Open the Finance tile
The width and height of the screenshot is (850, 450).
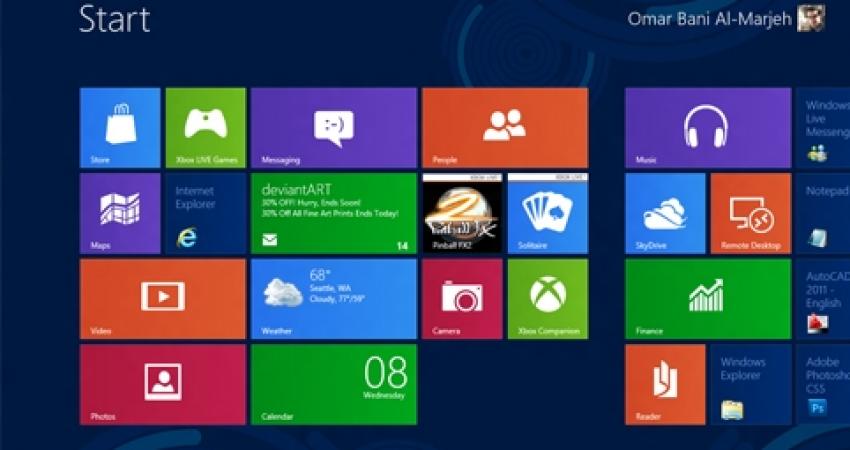point(708,299)
